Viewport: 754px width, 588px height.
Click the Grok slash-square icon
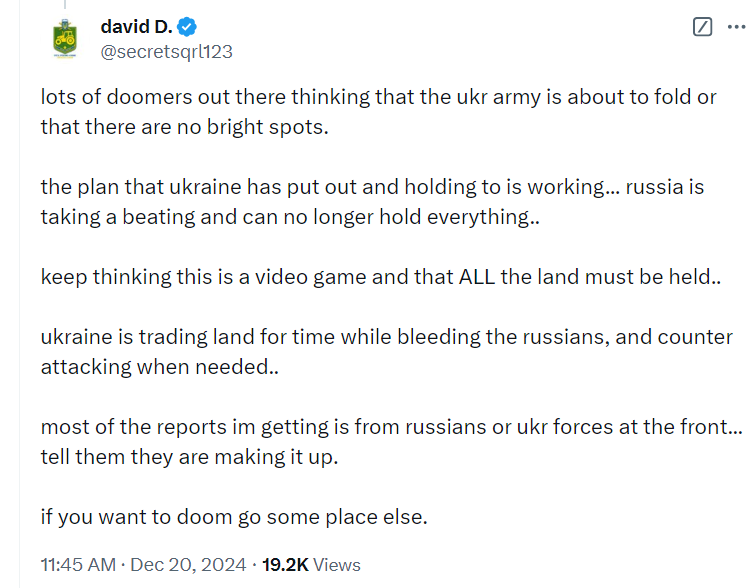click(x=702, y=26)
